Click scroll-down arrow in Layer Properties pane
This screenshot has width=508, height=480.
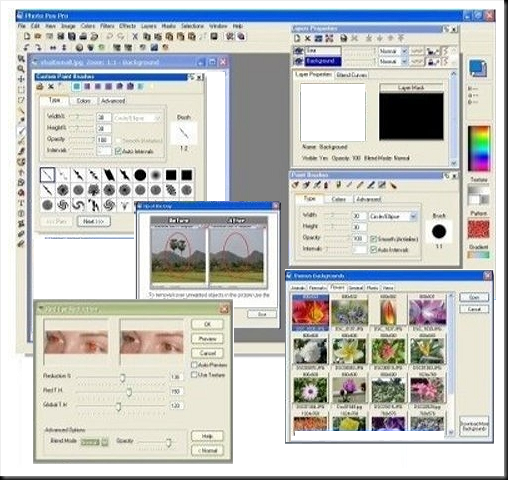453,163
